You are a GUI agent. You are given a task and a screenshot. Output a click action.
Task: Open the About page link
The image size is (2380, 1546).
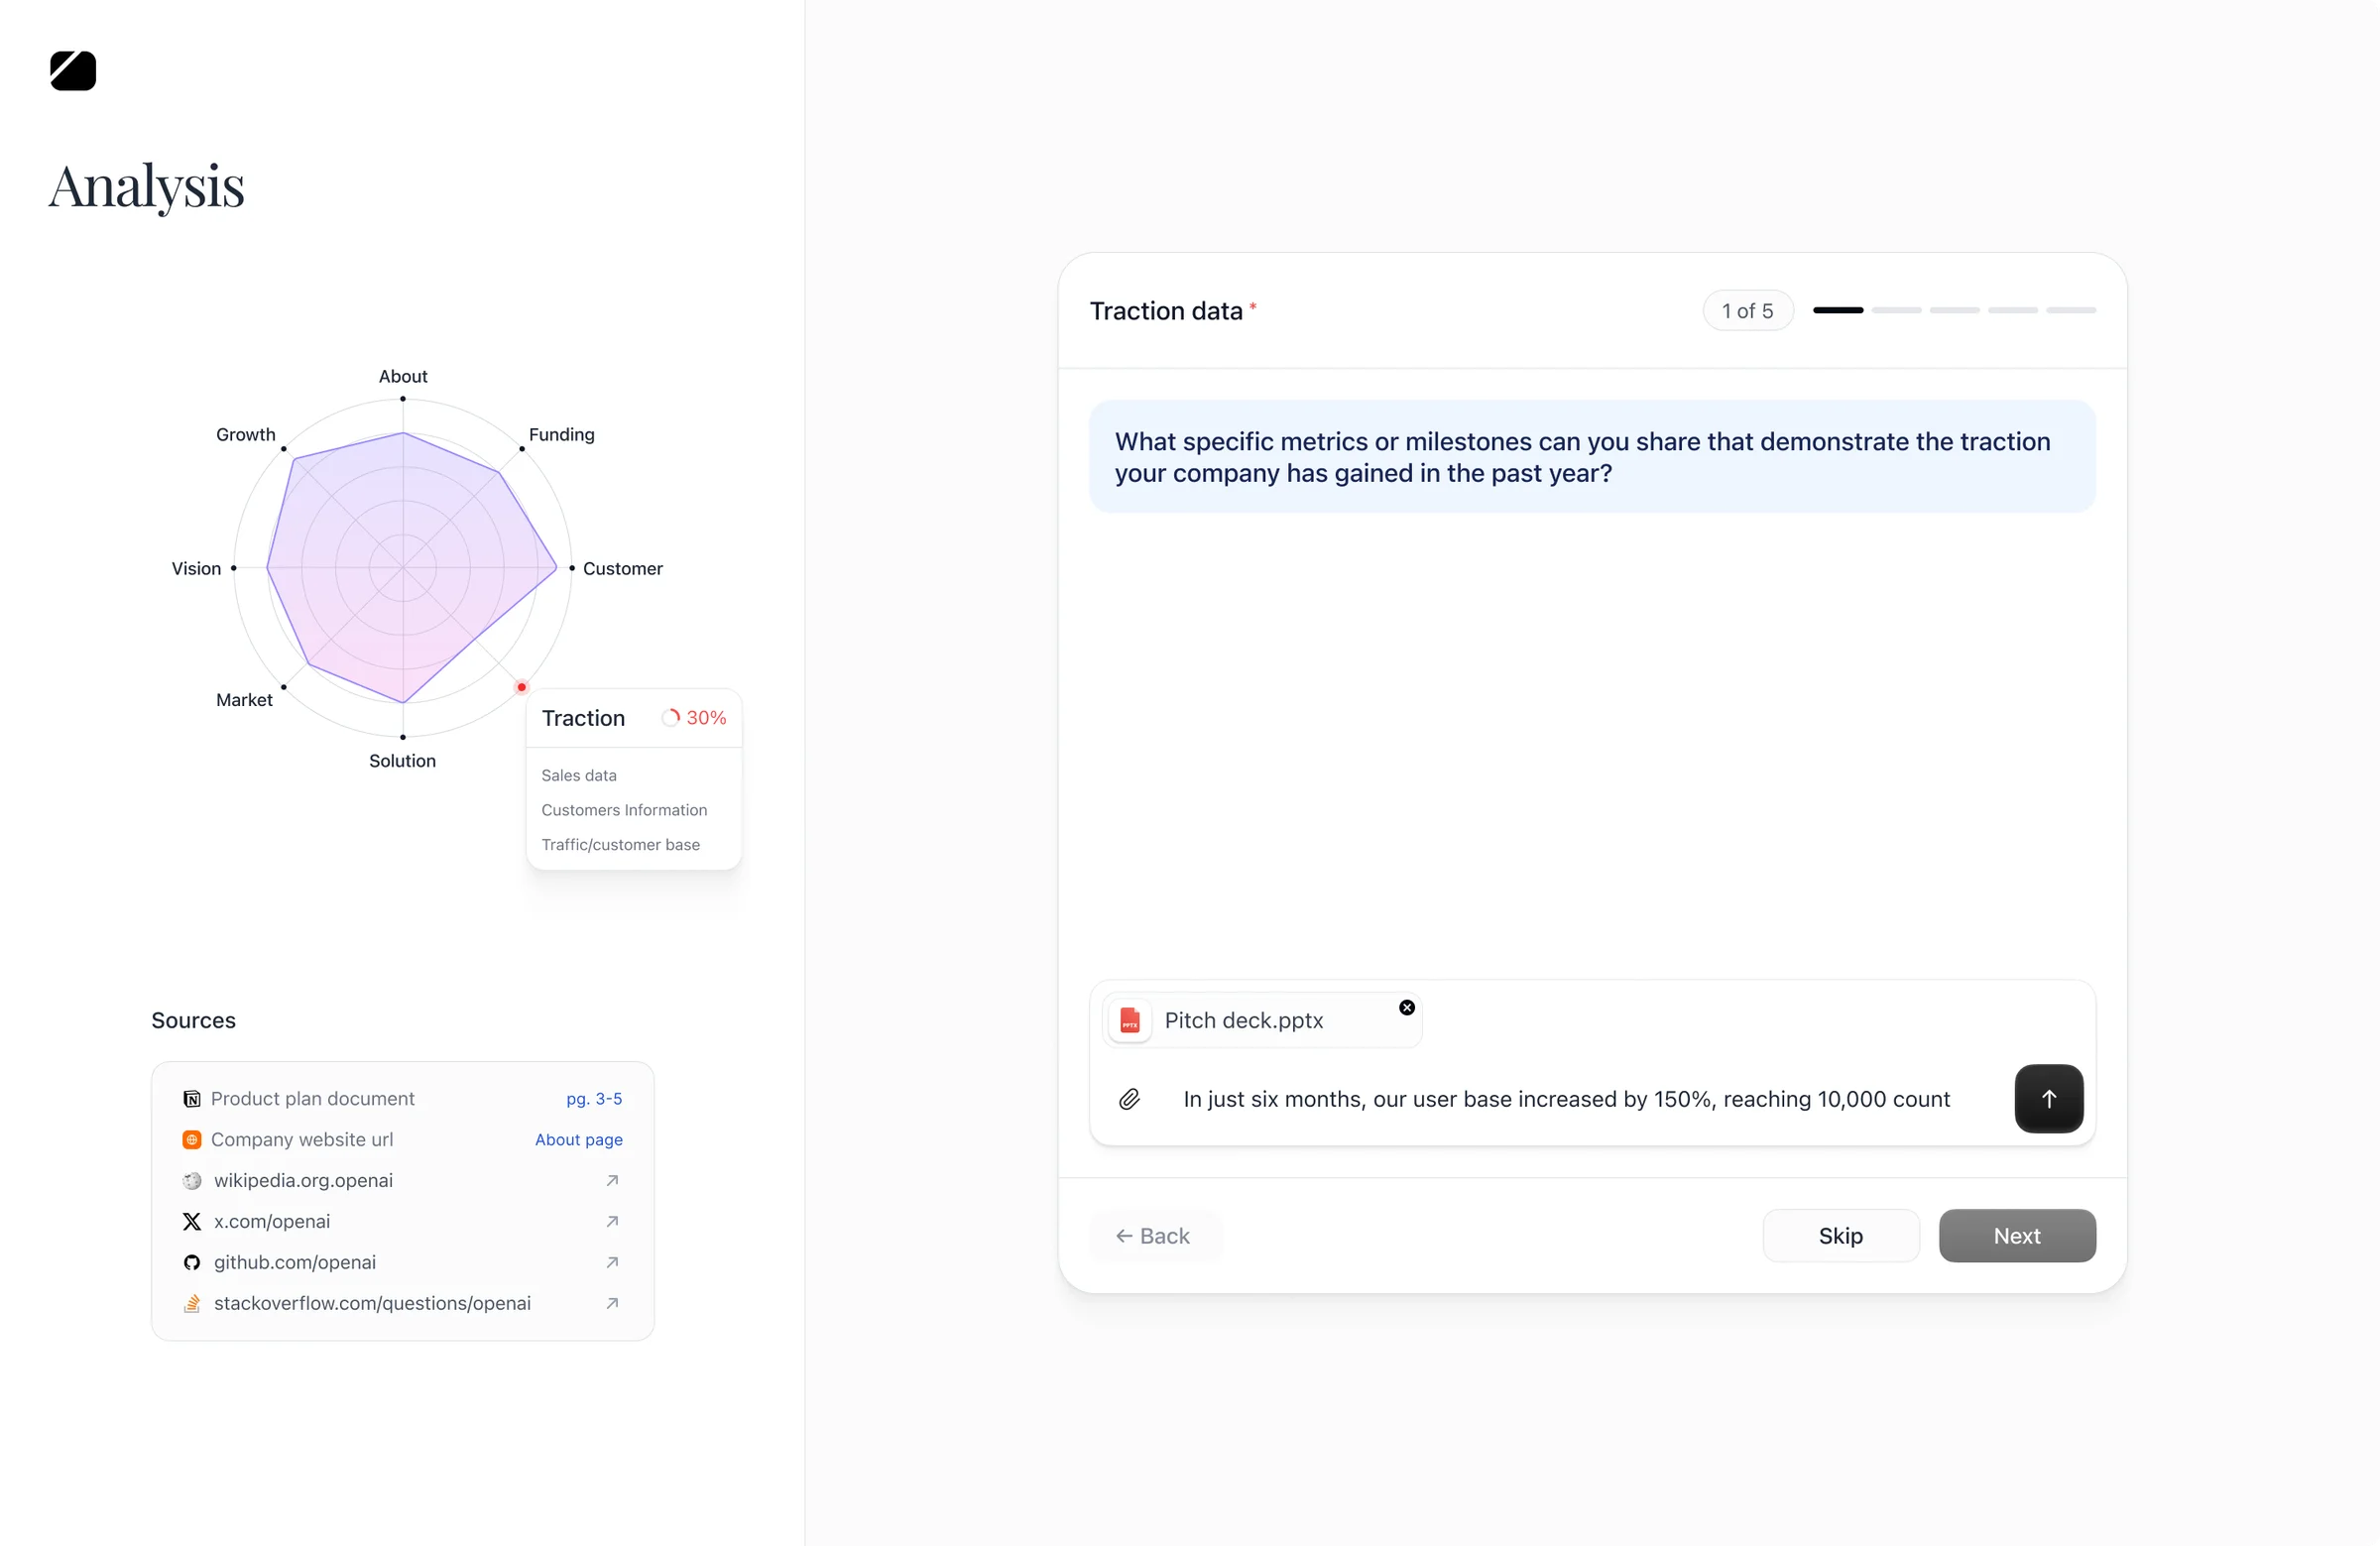click(579, 1140)
